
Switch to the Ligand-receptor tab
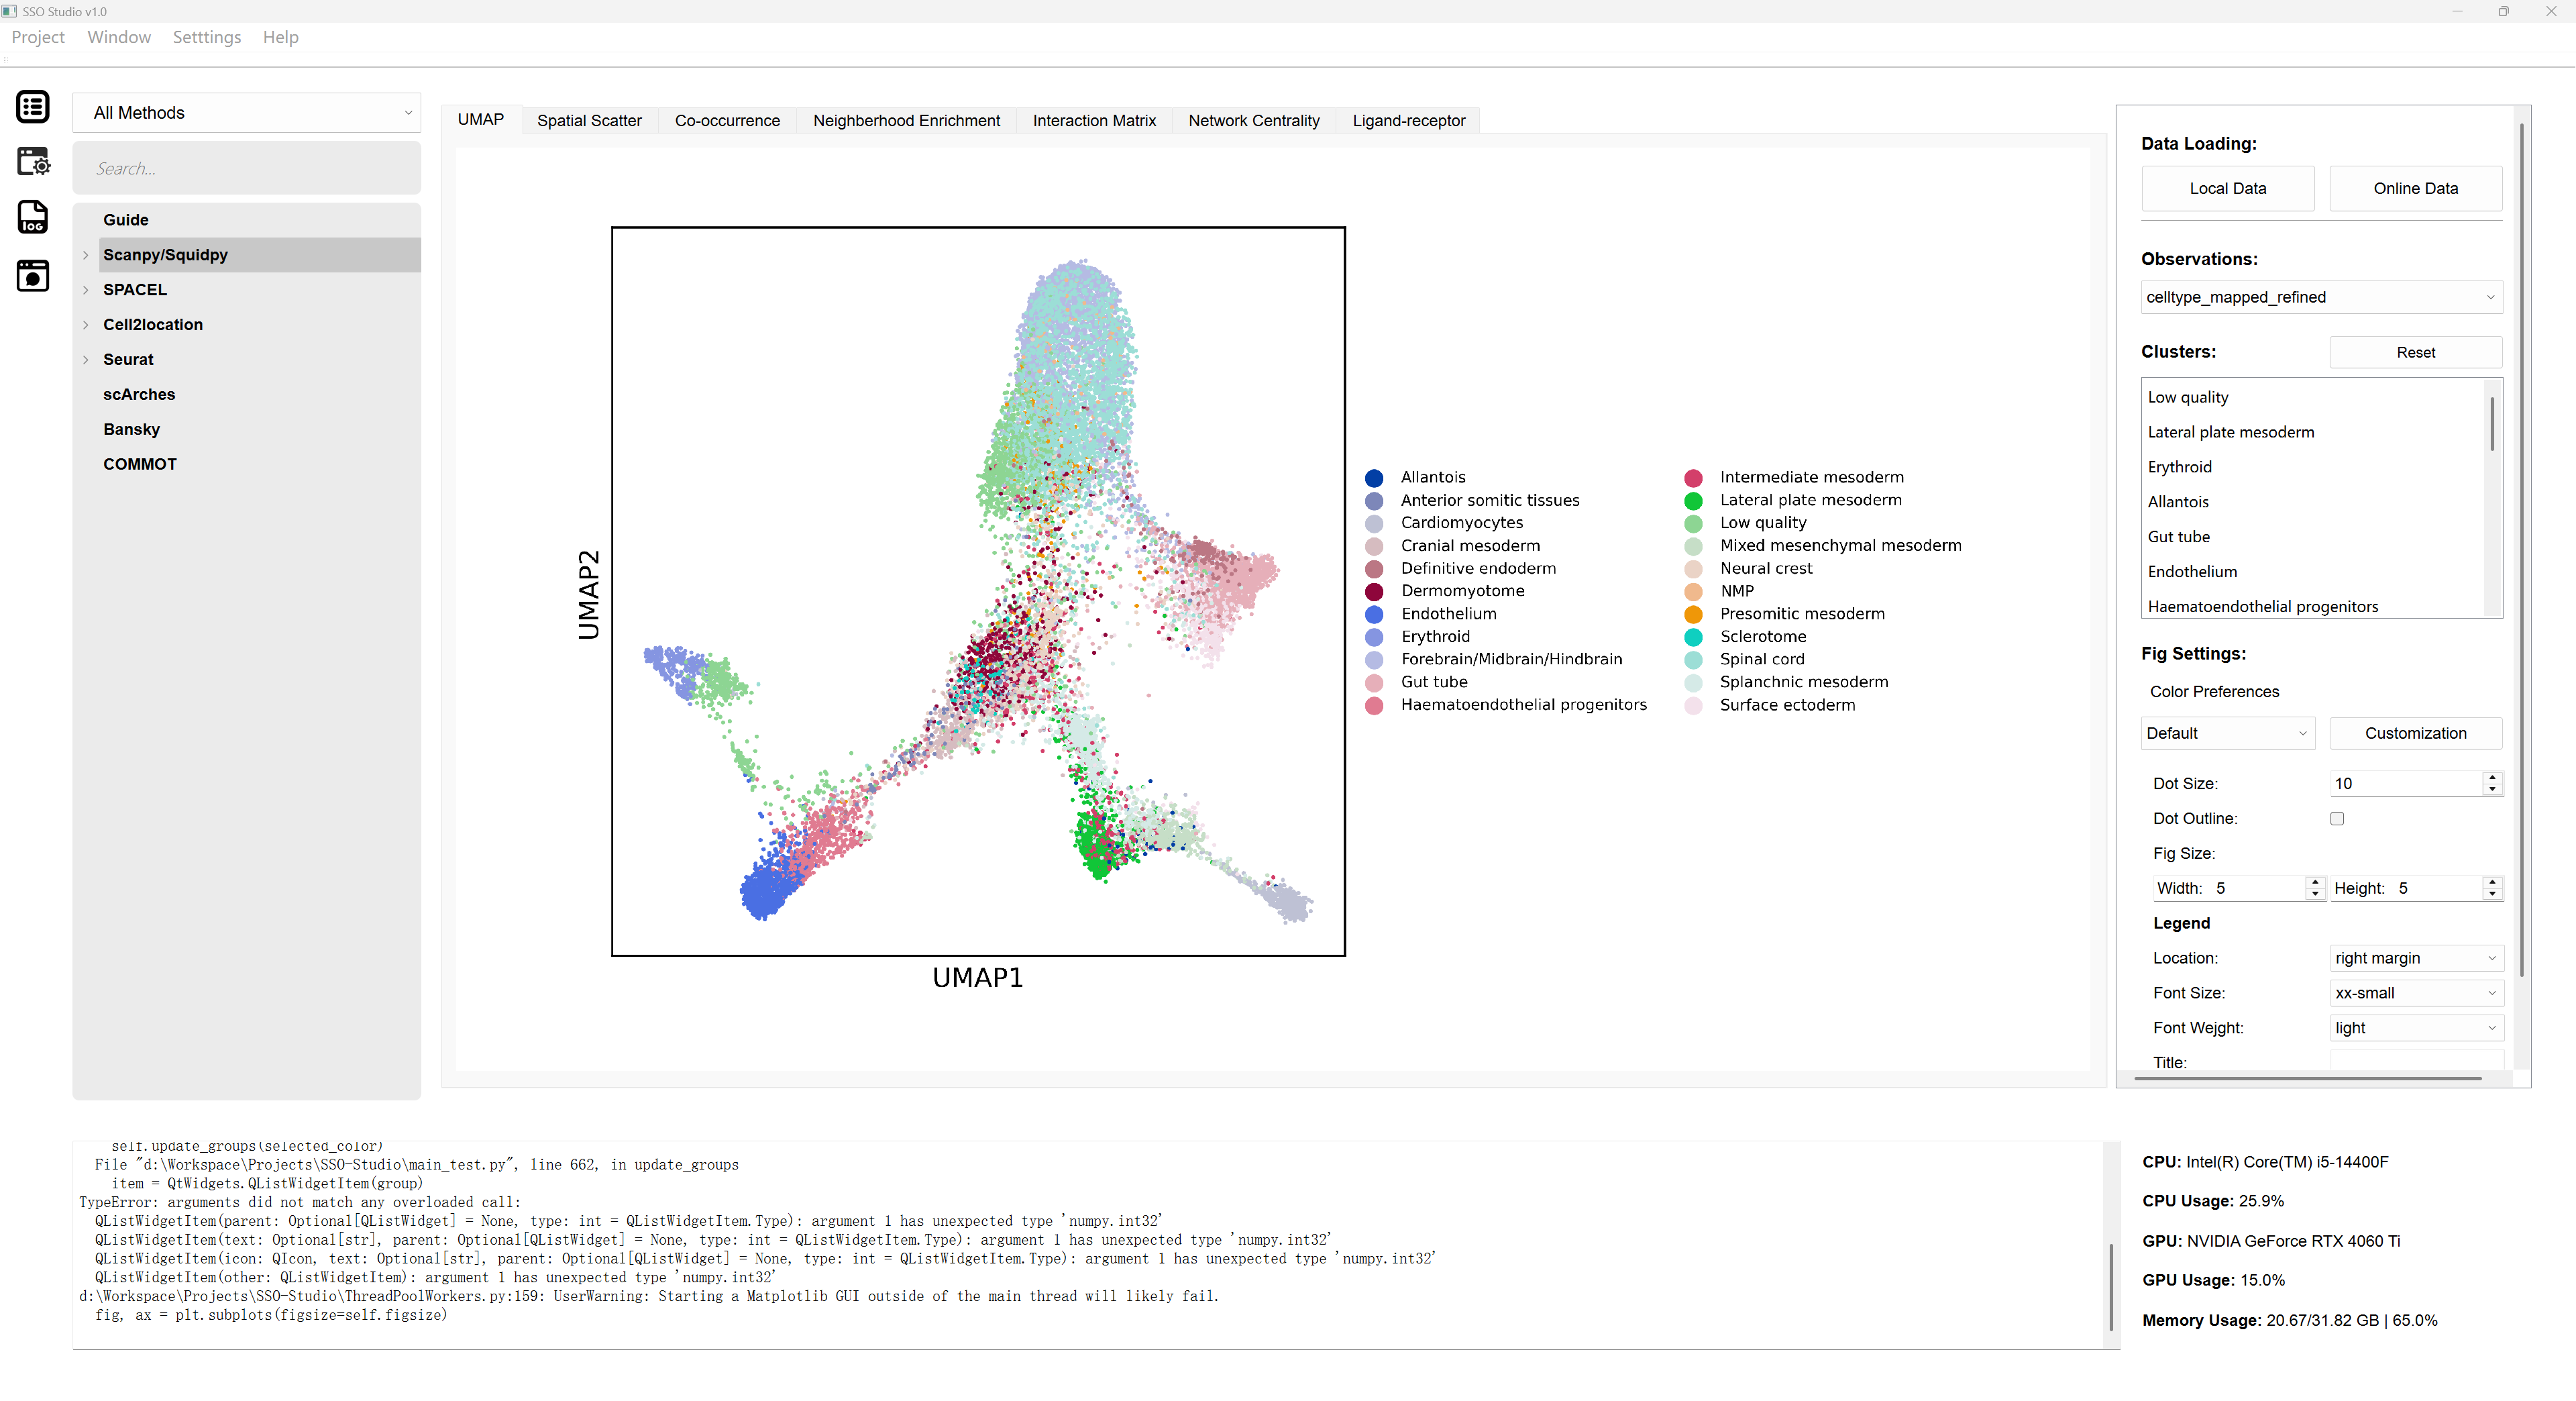click(x=1408, y=120)
